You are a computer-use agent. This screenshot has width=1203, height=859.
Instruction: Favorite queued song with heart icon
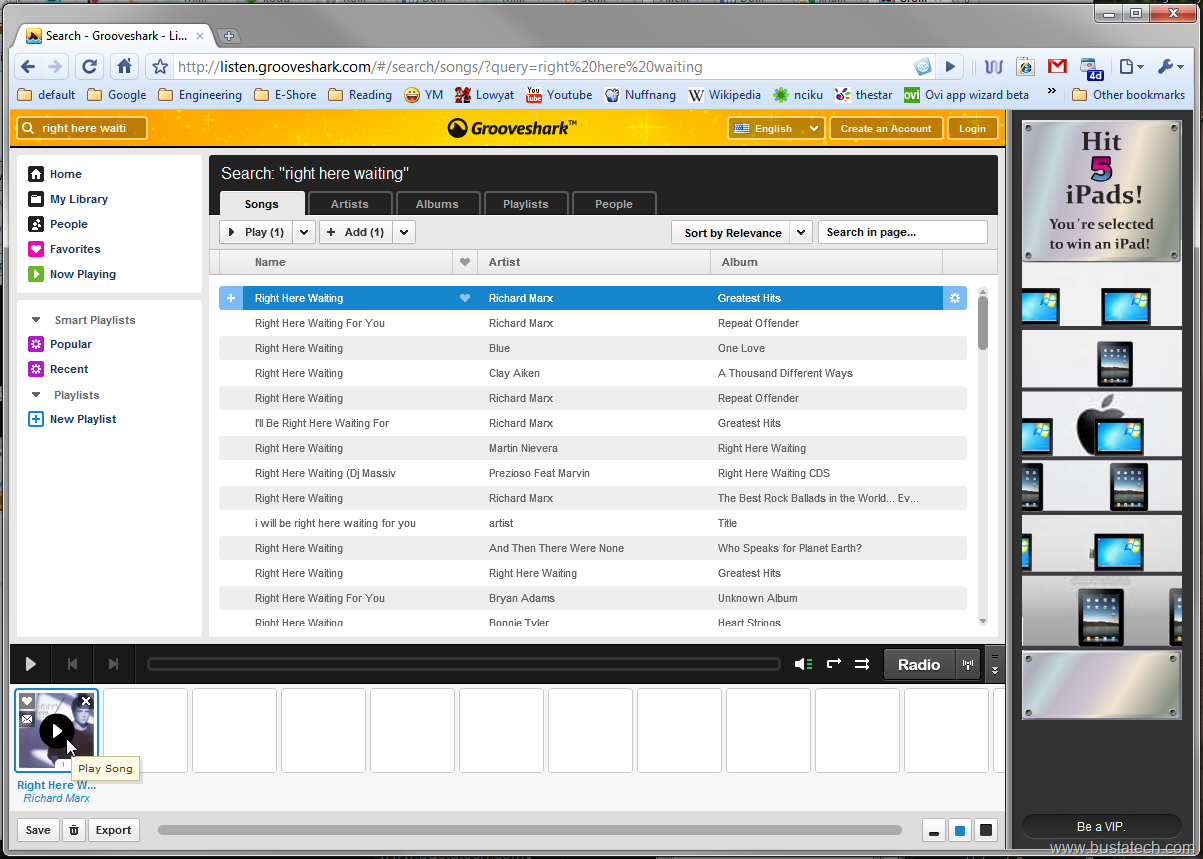coord(27,701)
